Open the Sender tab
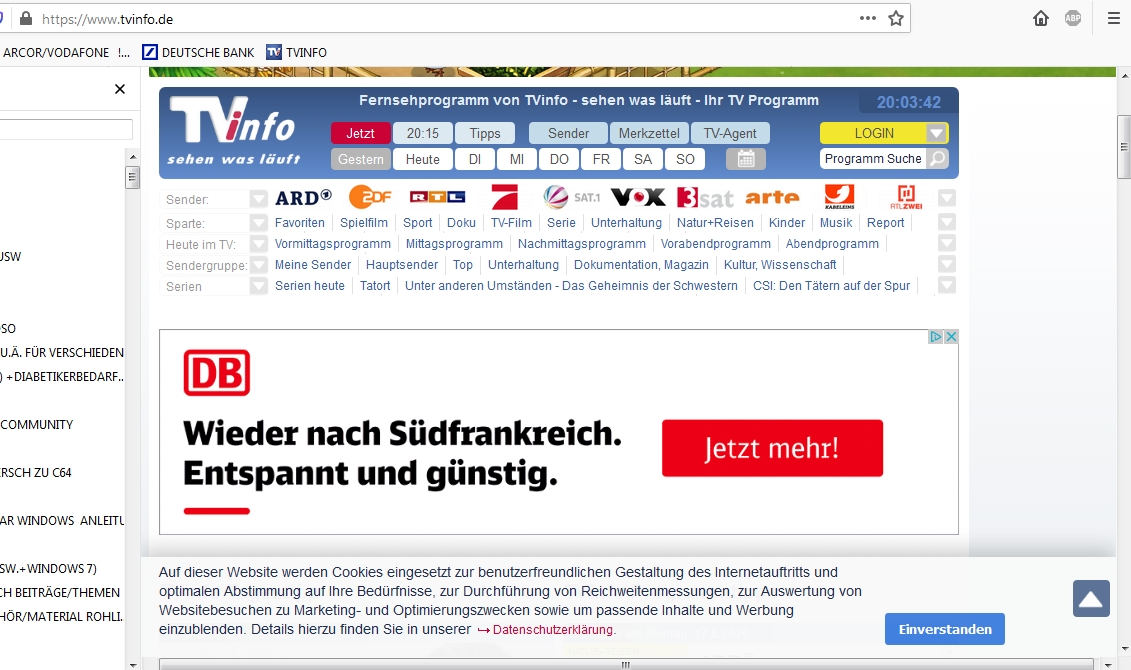Screen dimensions: 1131x670 568,133
